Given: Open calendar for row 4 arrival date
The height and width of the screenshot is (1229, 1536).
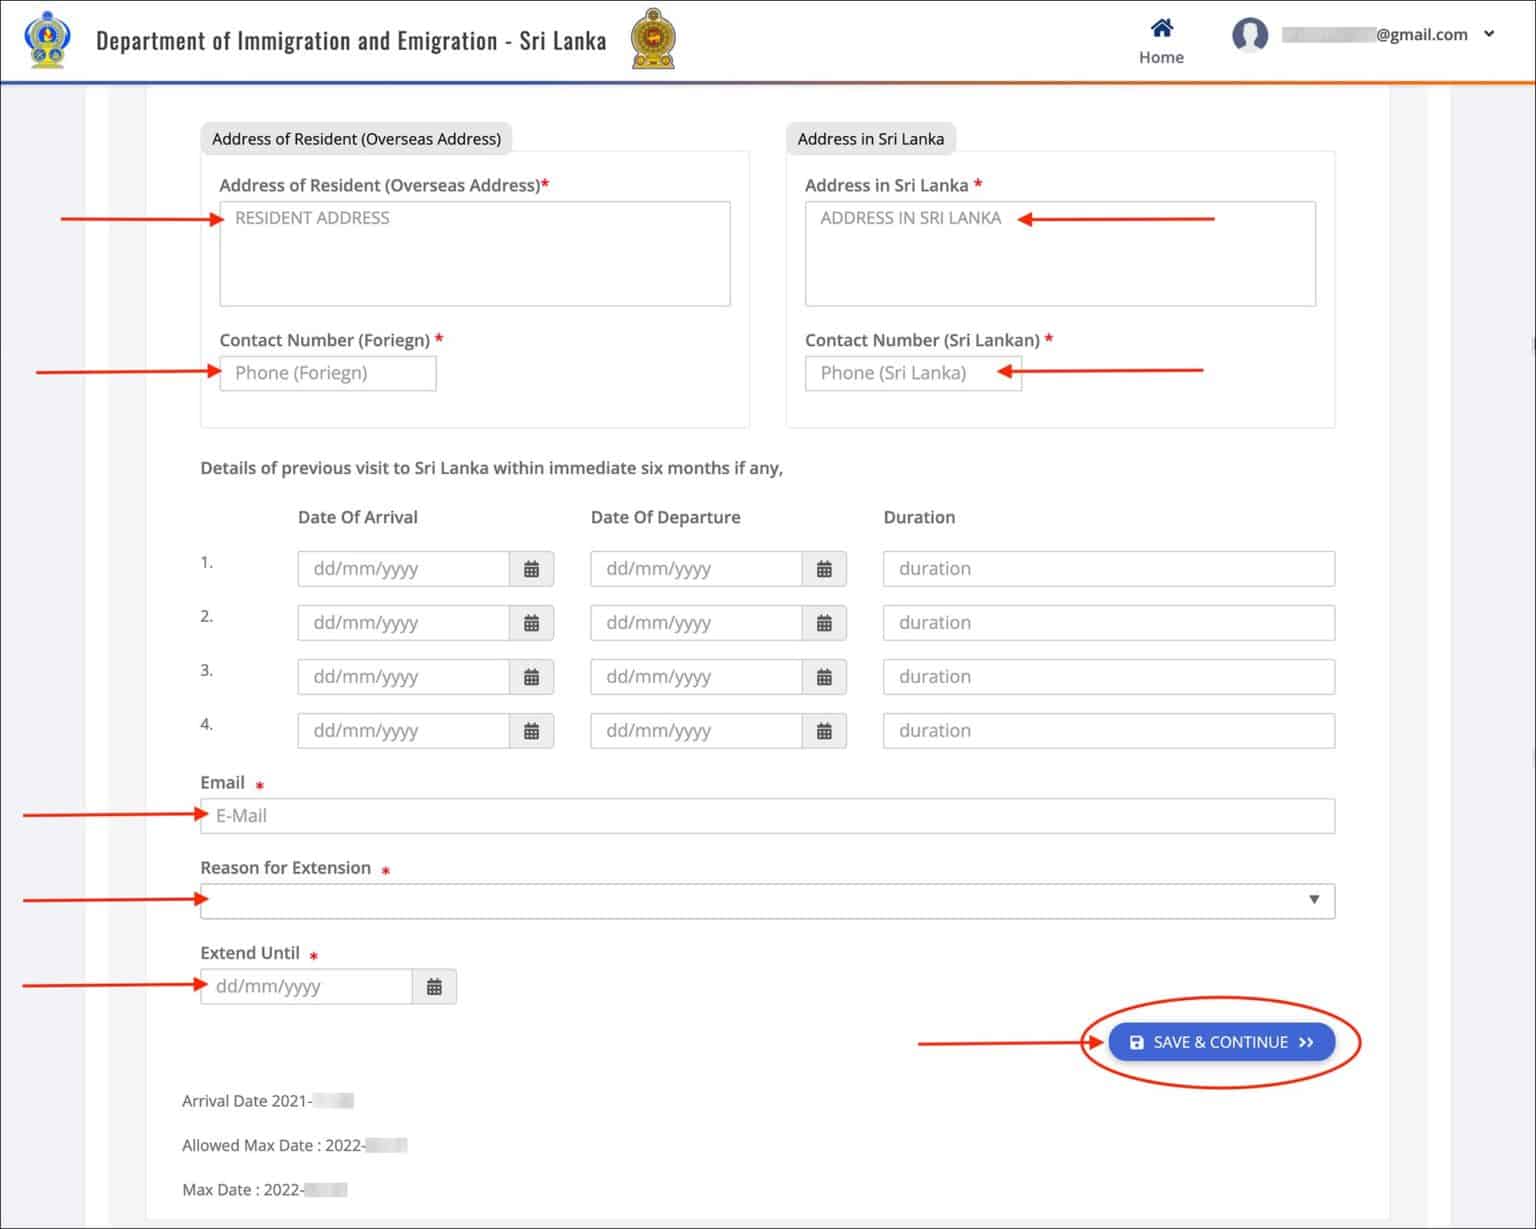Looking at the screenshot, I should pyautogui.click(x=532, y=731).
